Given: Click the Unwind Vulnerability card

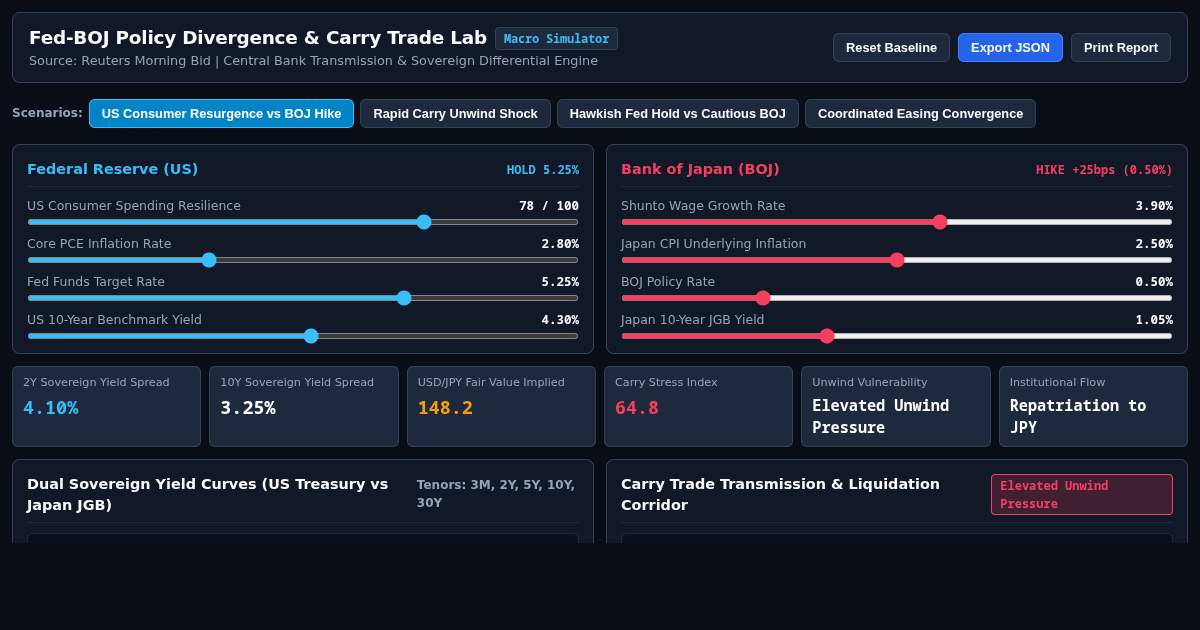Looking at the screenshot, I should point(896,406).
